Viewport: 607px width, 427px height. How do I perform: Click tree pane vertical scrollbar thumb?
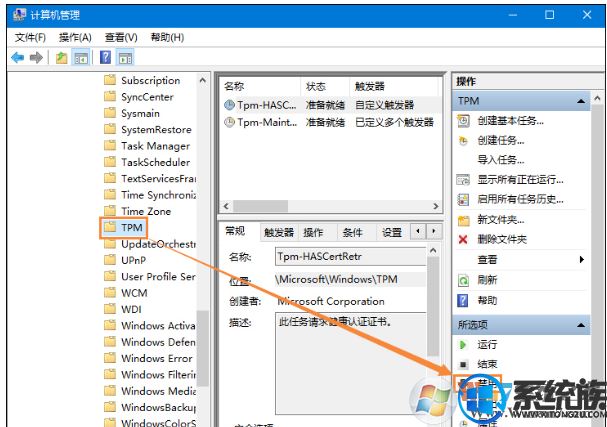pyautogui.click(x=202, y=348)
